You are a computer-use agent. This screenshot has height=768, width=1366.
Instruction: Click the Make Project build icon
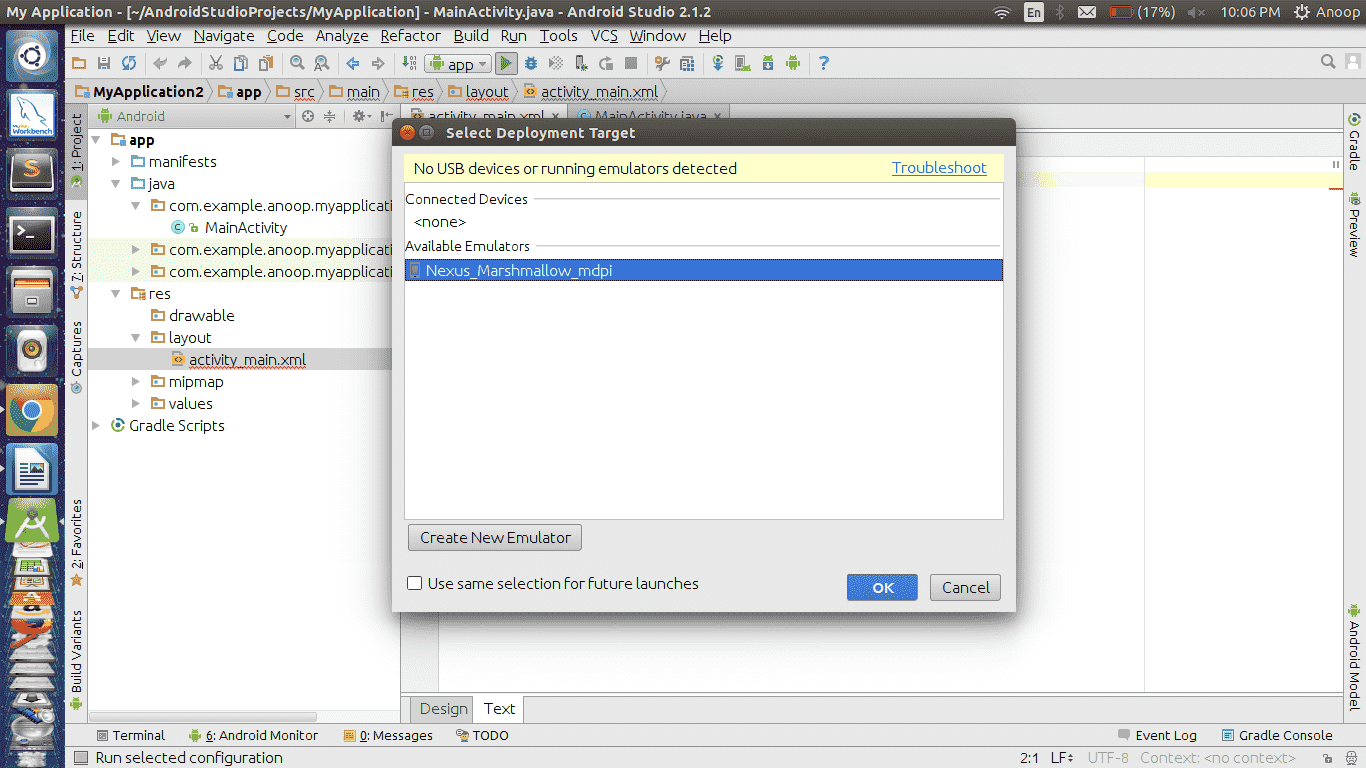tap(409, 63)
